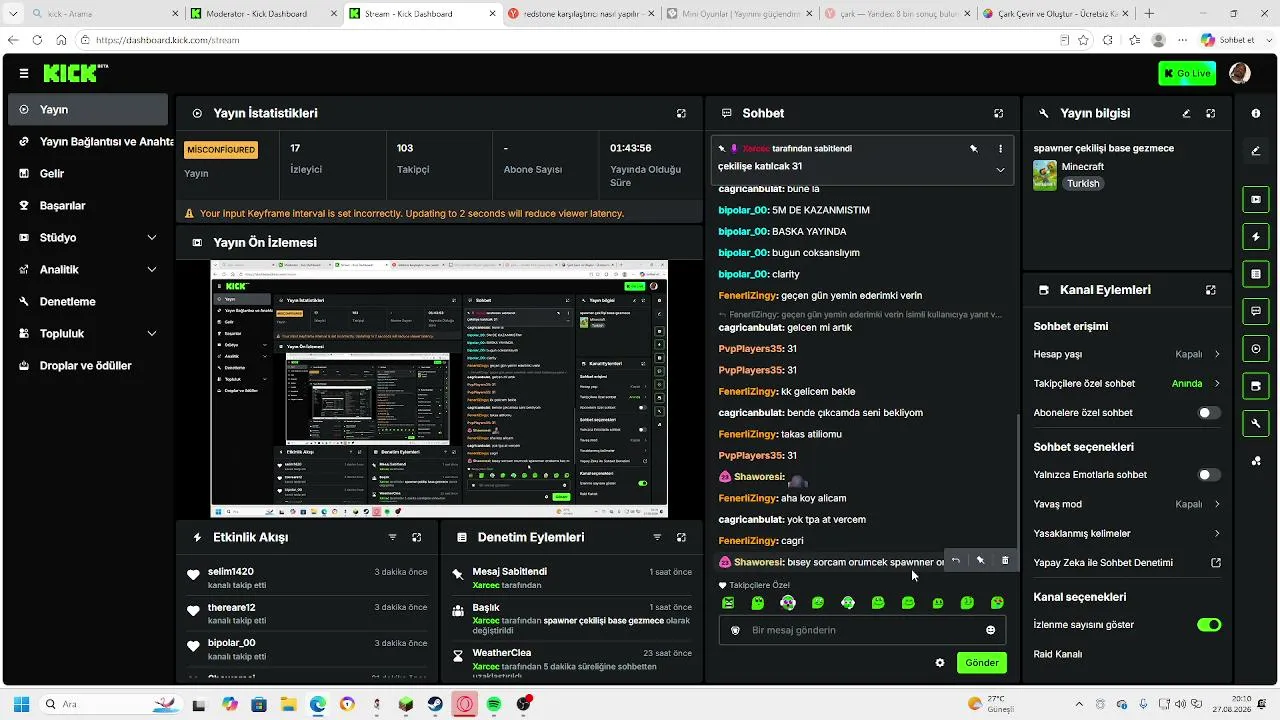The width and height of the screenshot is (1280, 720).
Task: Open Yapay Zeka ile Sohbet Denetimi link
Action: [1127, 563]
